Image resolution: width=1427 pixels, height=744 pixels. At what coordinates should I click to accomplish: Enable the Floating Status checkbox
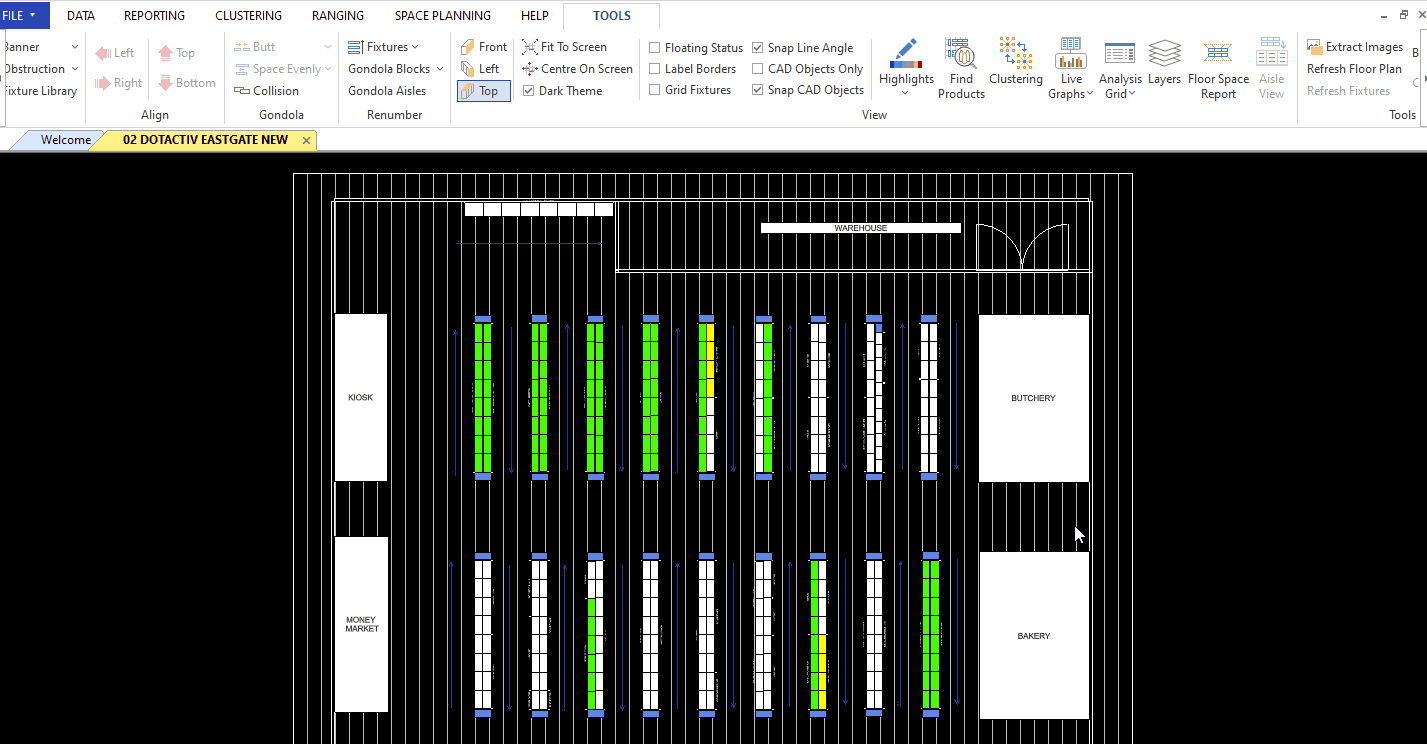[x=655, y=48]
